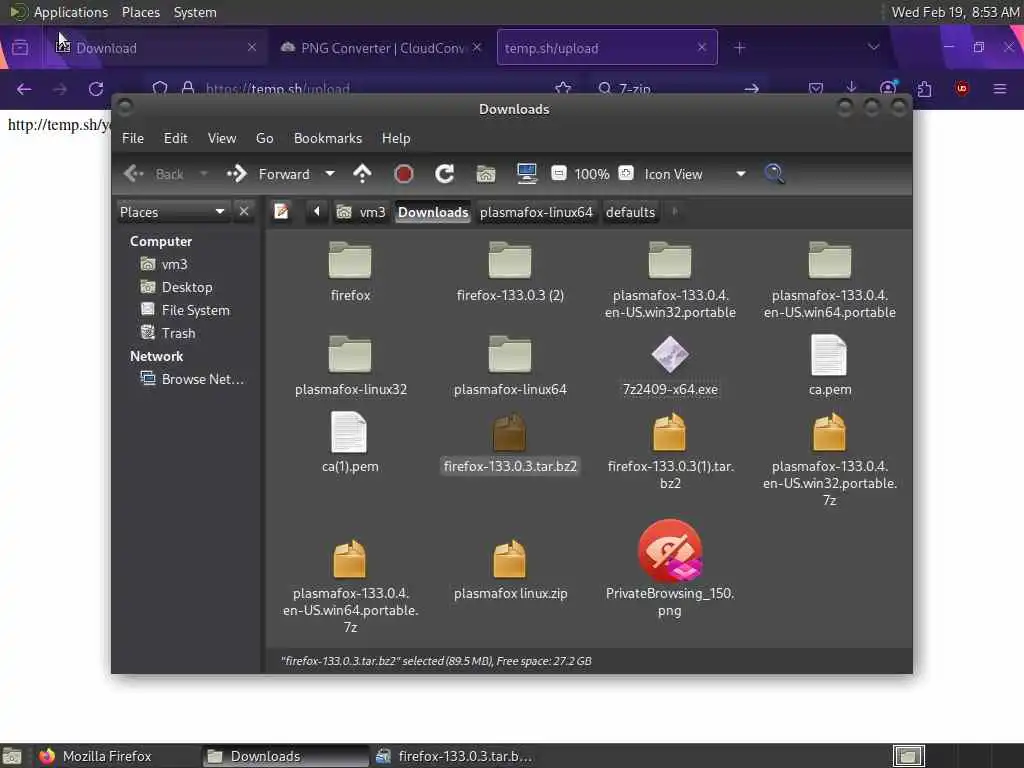The width and height of the screenshot is (1024, 768).
Task: Open the Places panel menu
Action: click(140, 12)
